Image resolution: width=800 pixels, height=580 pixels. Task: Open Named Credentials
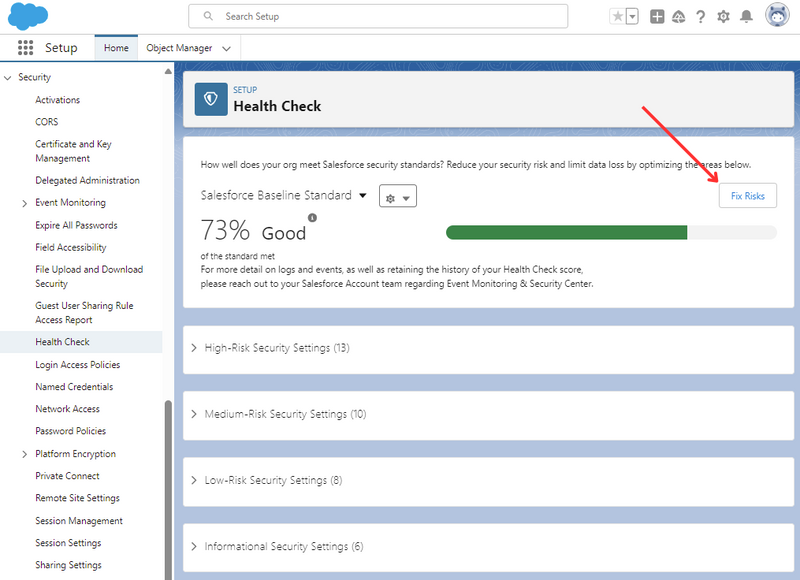74,387
